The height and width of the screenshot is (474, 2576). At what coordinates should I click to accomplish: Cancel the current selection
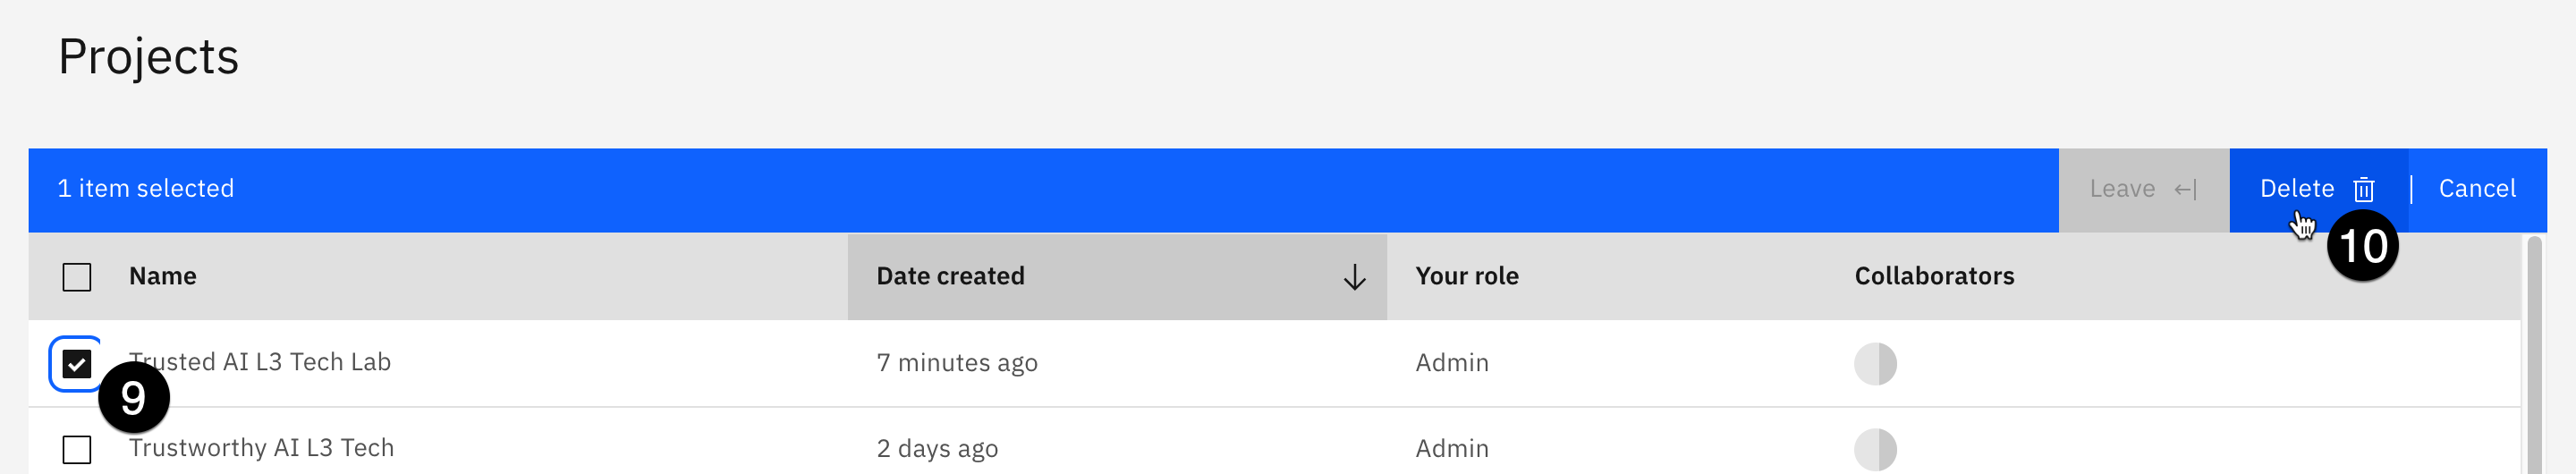point(2476,189)
